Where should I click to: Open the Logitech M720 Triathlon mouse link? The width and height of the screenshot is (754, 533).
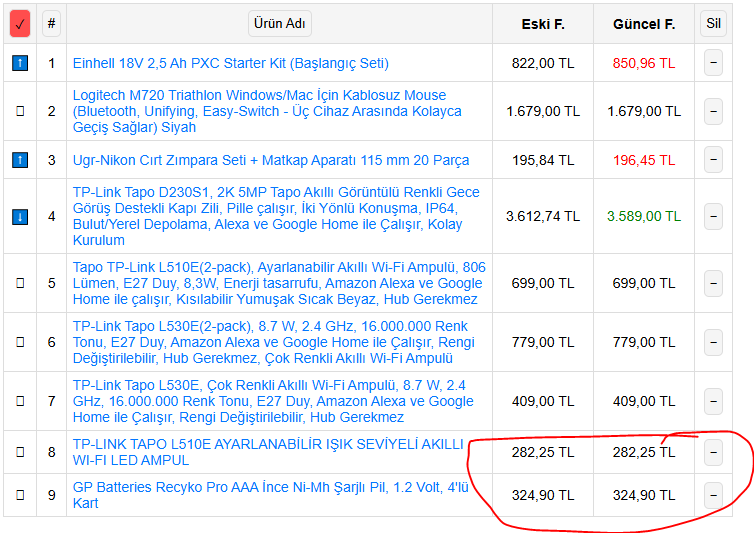(267, 111)
